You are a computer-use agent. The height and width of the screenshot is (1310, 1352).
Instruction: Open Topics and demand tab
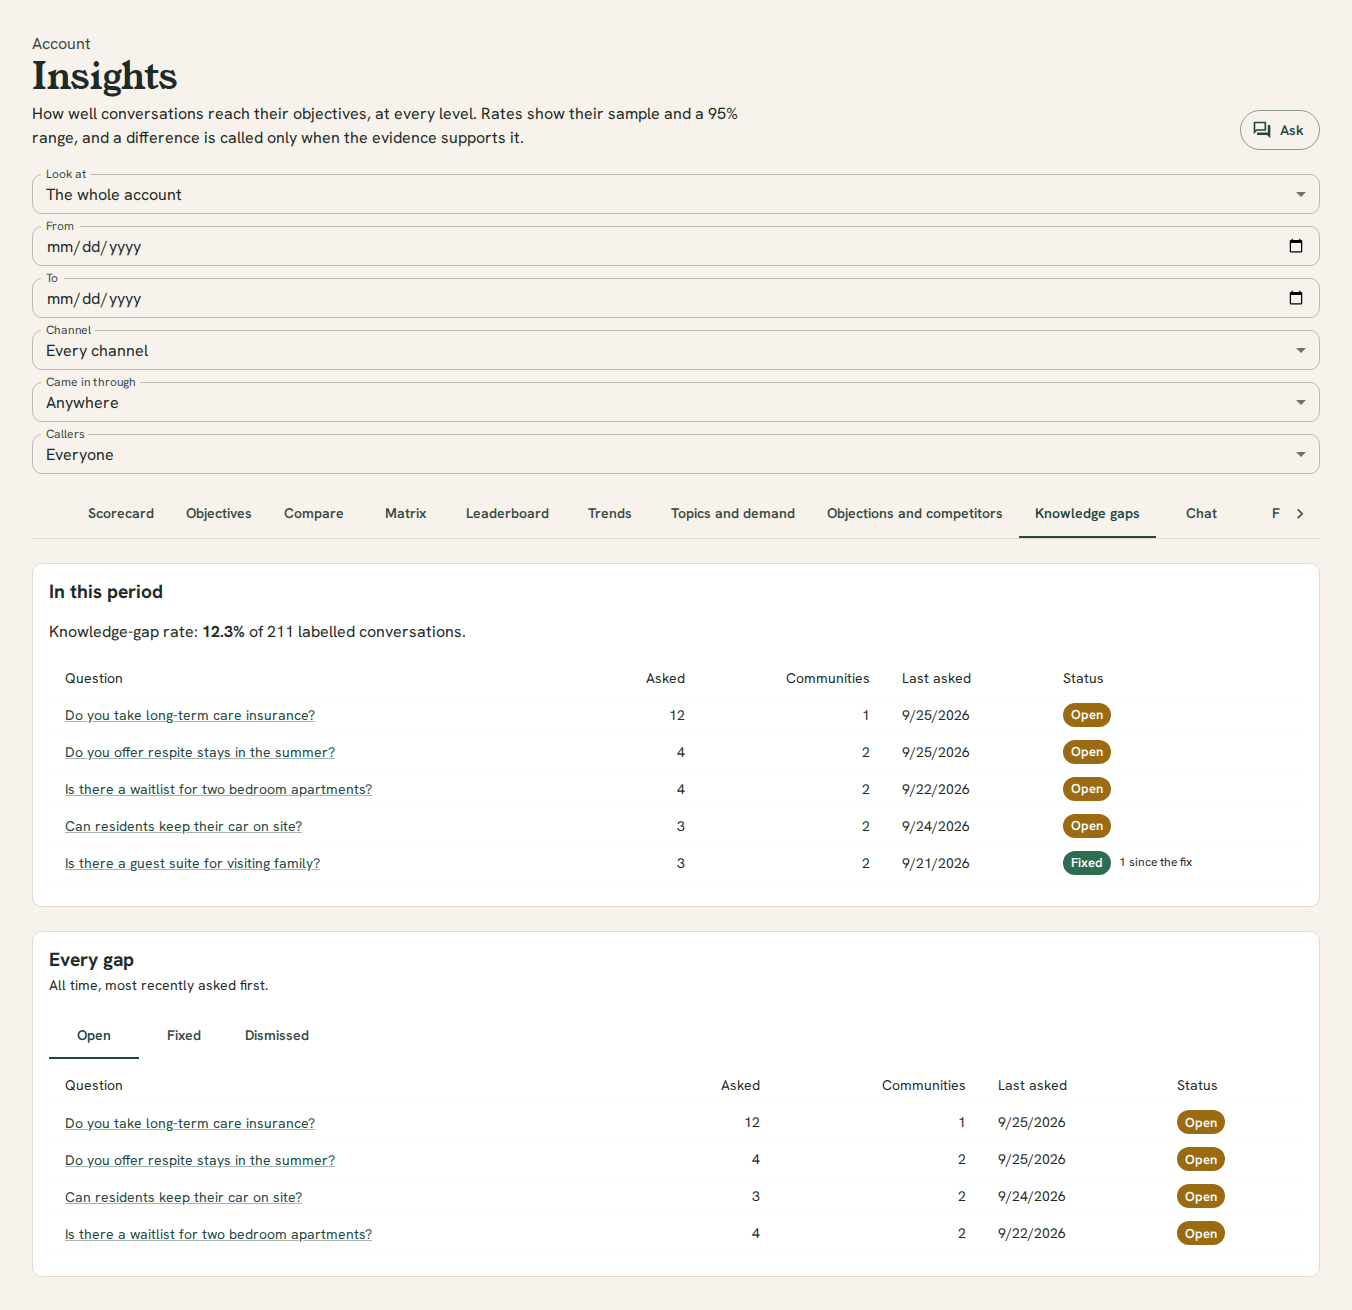tap(733, 513)
